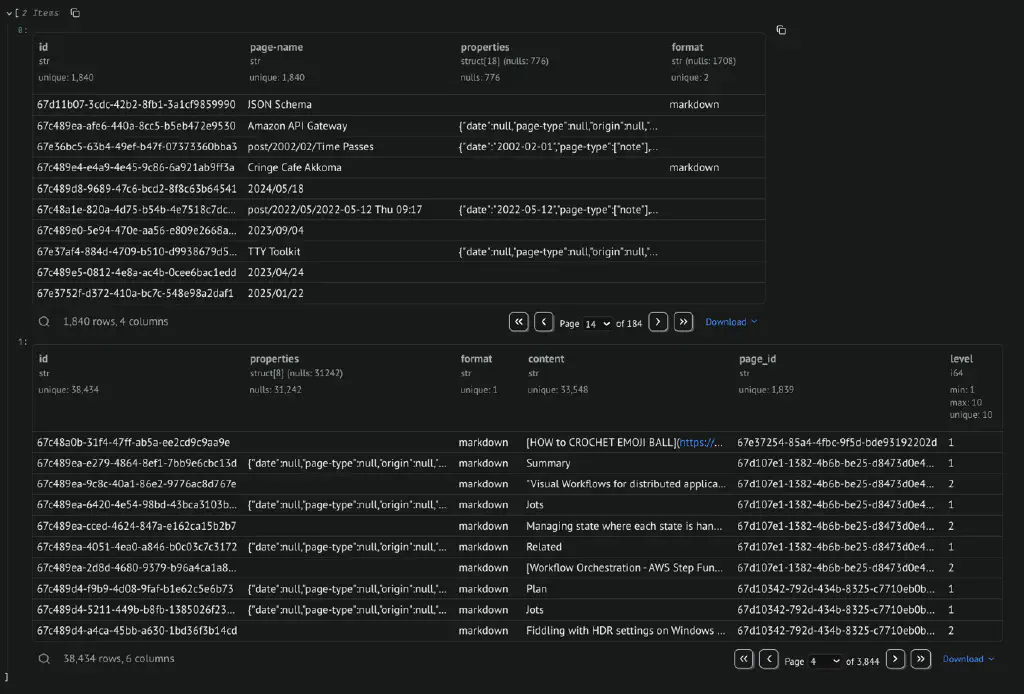Viewport: 1024px width, 694px height.
Task: Open search in the 38,434 rows table
Action: (44, 659)
